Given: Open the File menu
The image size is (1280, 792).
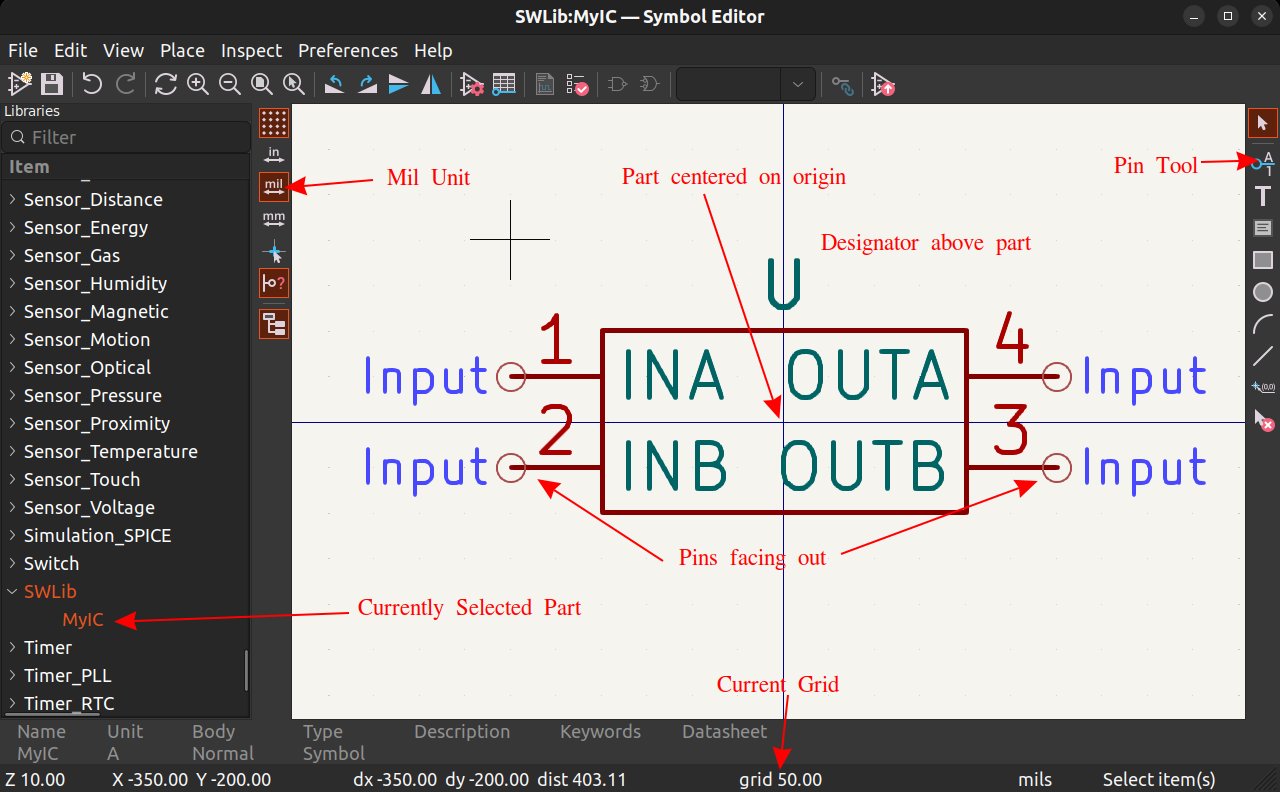Looking at the screenshot, I should [x=22, y=50].
